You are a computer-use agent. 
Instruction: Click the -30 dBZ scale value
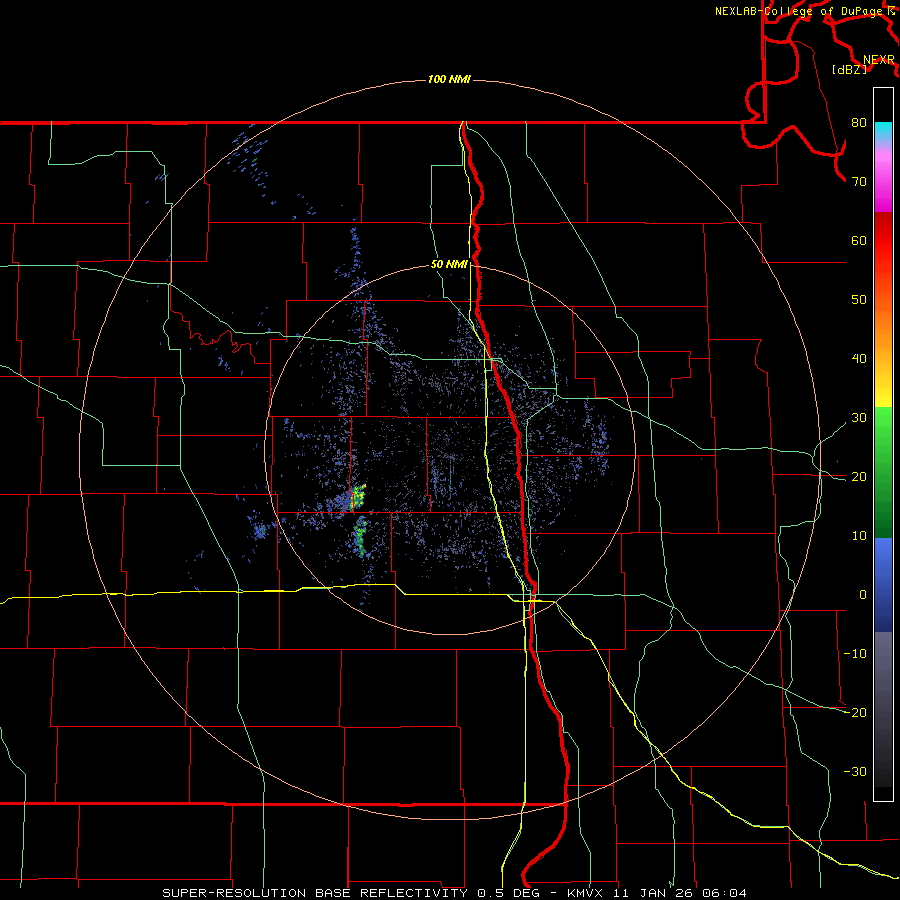(855, 772)
